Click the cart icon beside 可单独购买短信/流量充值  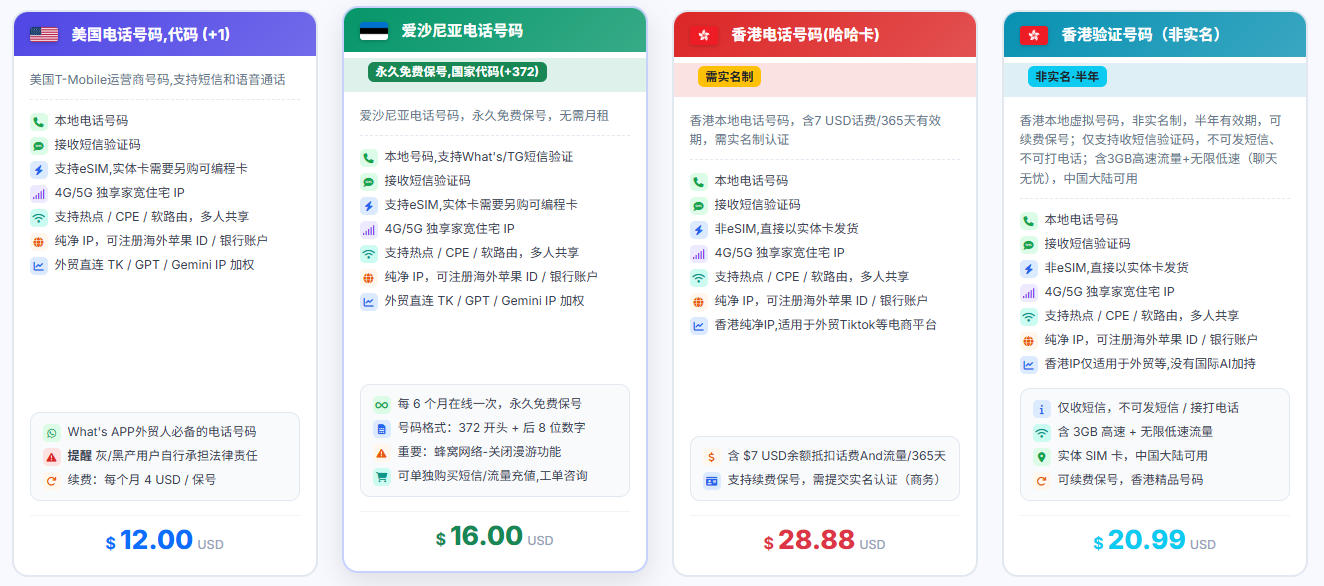click(x=381, y=477)
